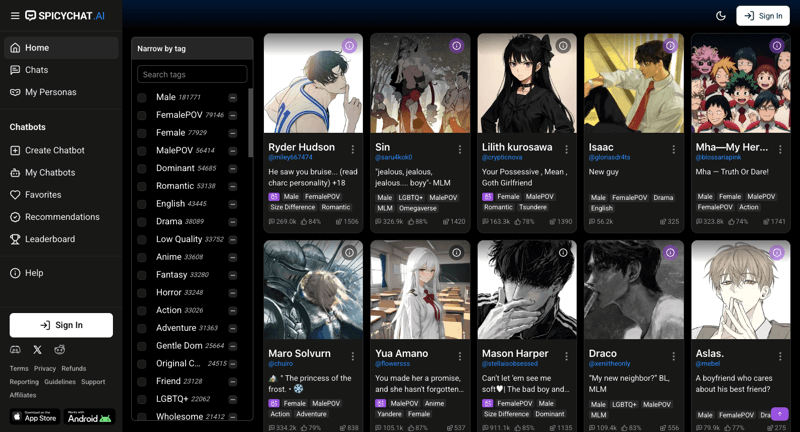Open the Privacy link in the footer

click(x=45, y=369)
